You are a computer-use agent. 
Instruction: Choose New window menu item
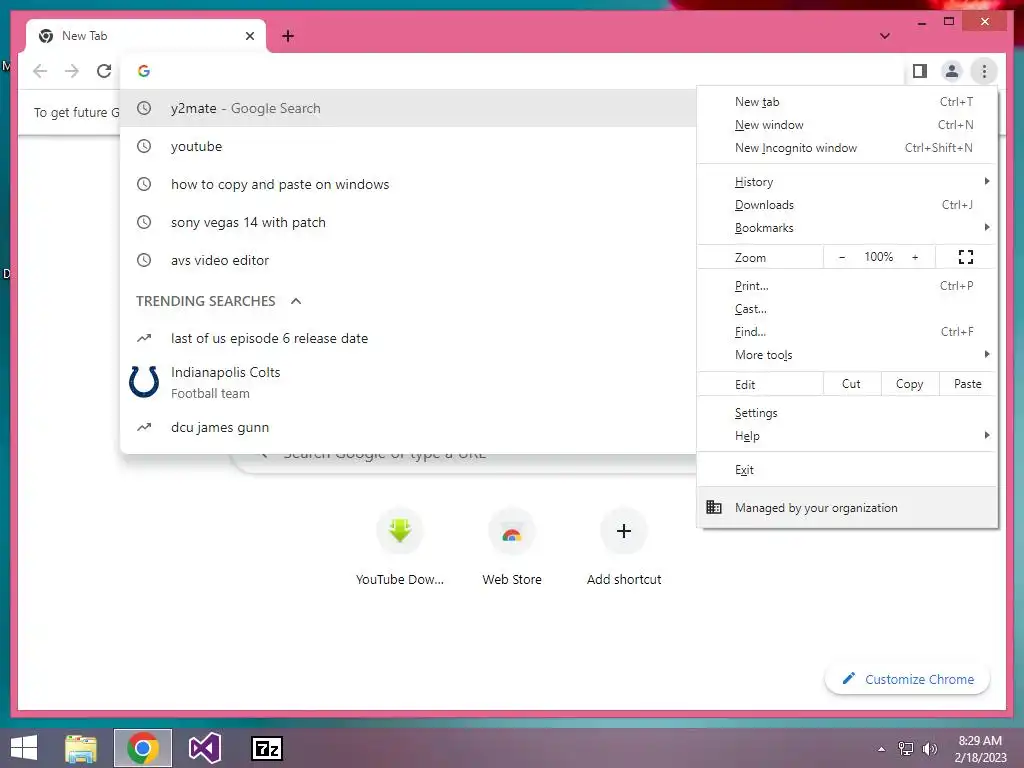click(848, 125)
